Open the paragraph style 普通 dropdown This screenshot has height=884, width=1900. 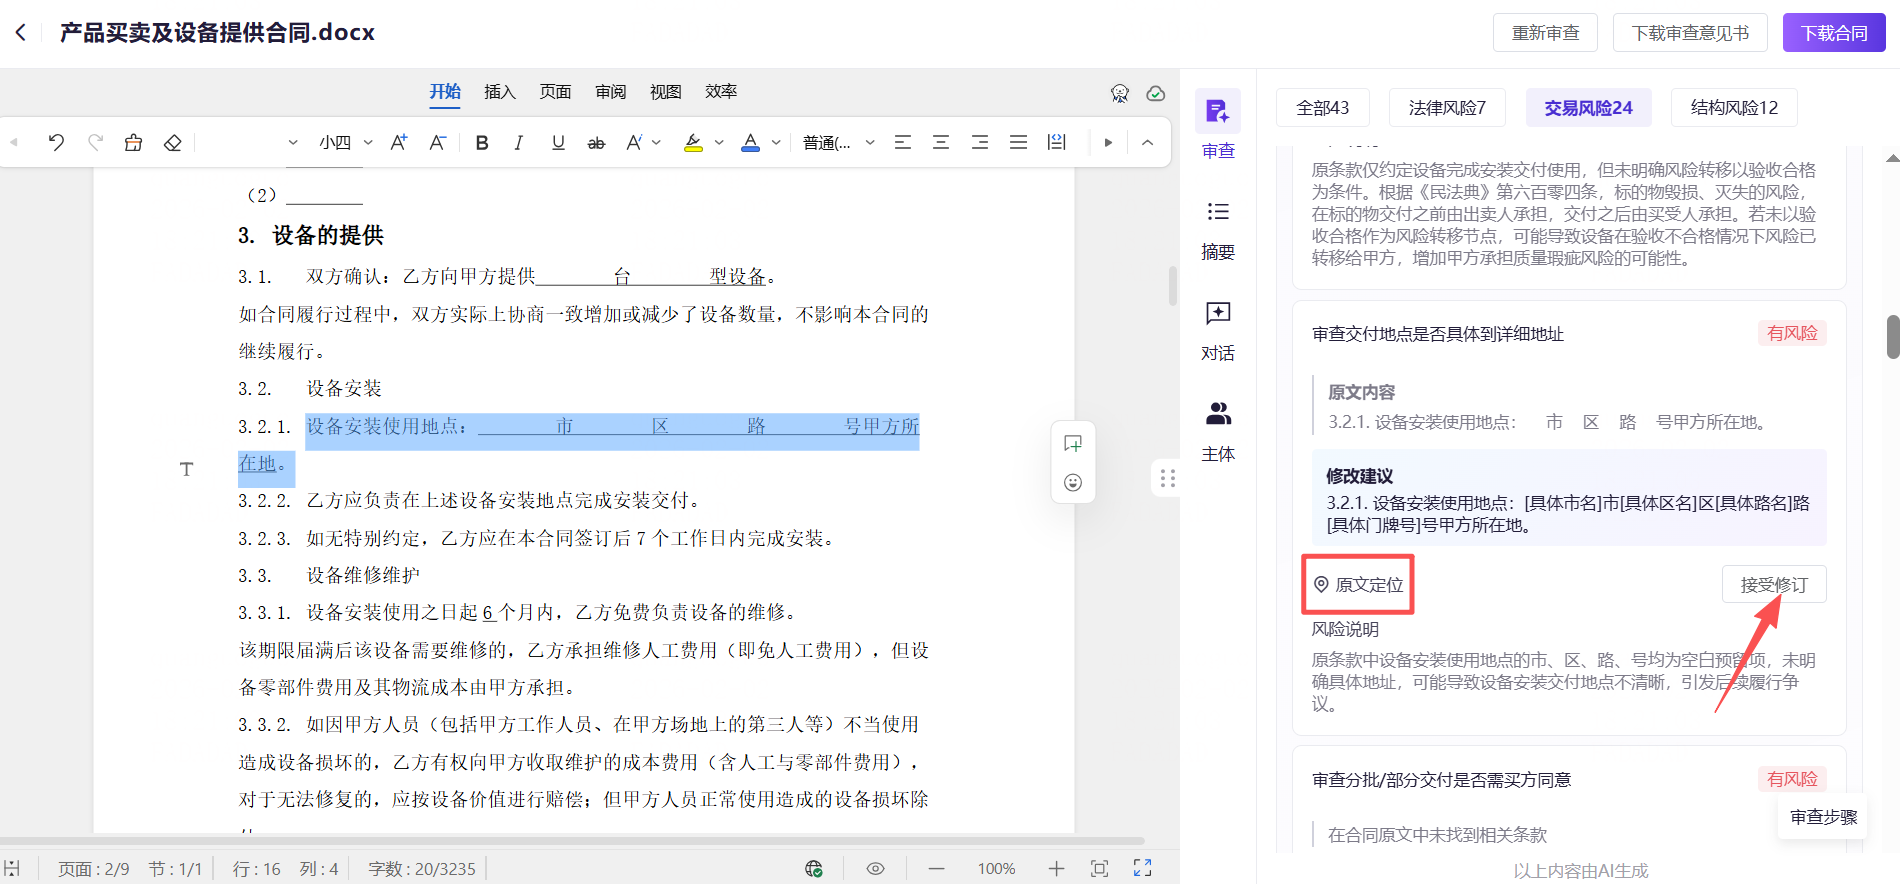coord(839,143)
